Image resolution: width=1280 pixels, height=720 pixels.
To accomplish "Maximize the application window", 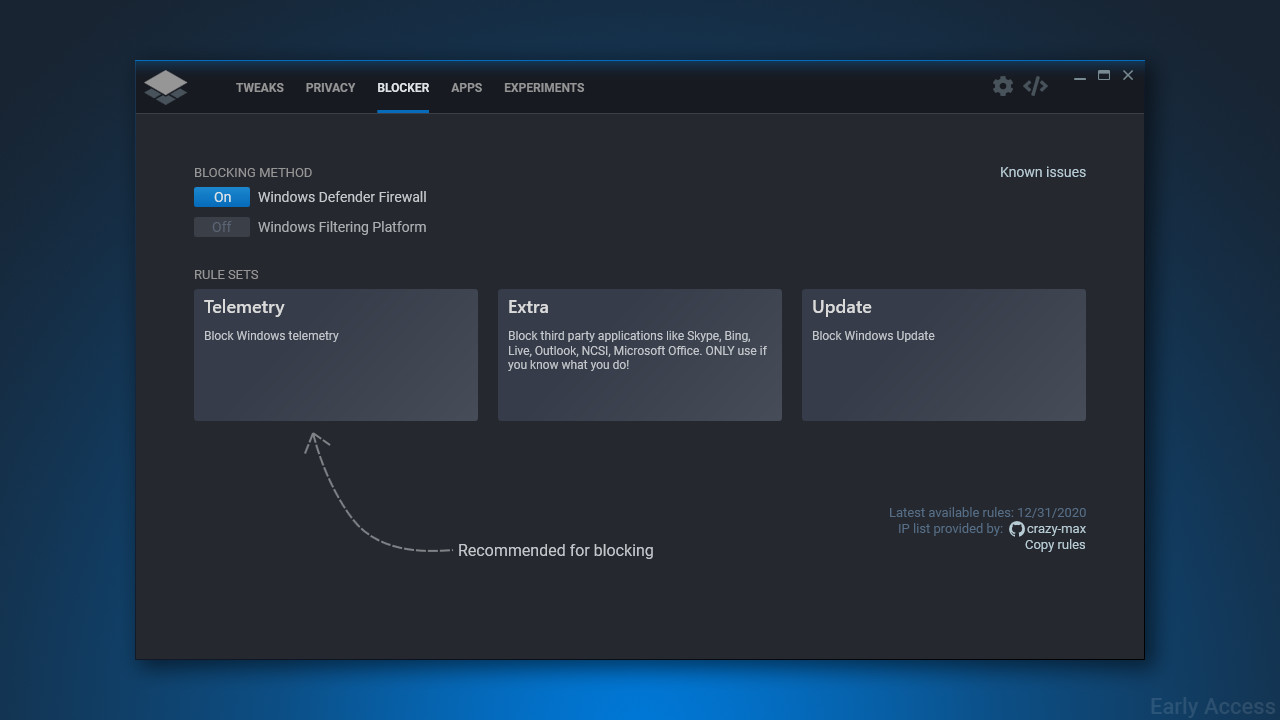I will tap(1104, 76).
